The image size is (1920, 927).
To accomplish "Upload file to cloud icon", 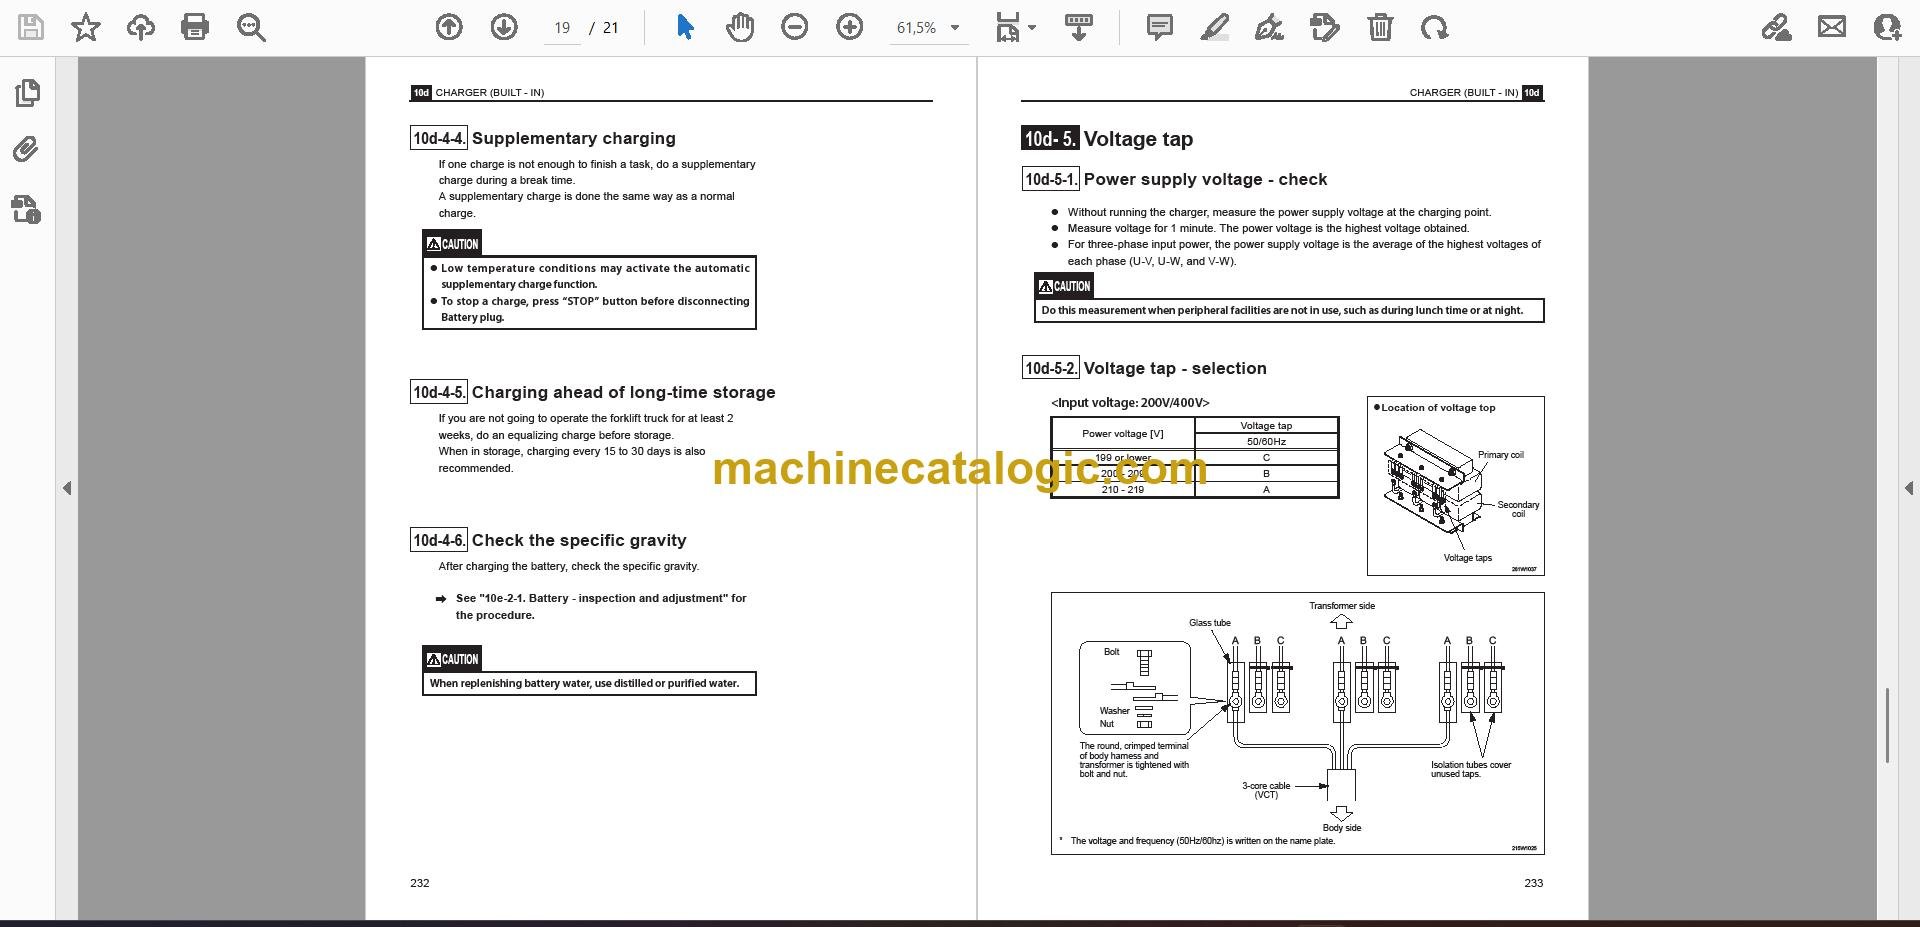I will tap(141, 27).
